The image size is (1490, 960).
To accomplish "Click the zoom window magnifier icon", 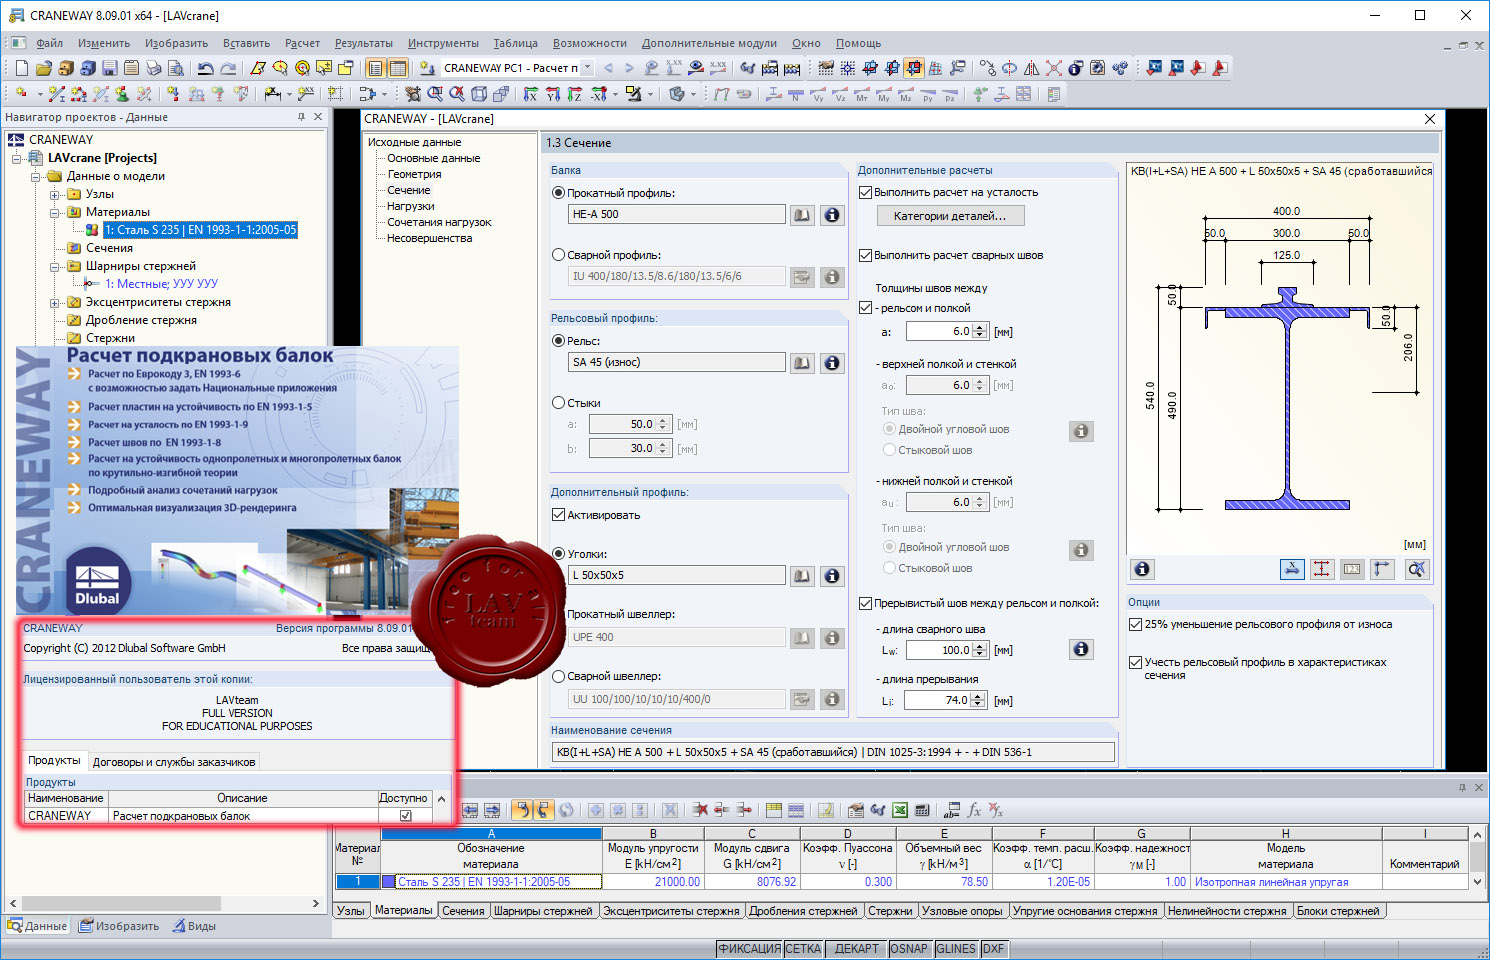I will [435, 94].
